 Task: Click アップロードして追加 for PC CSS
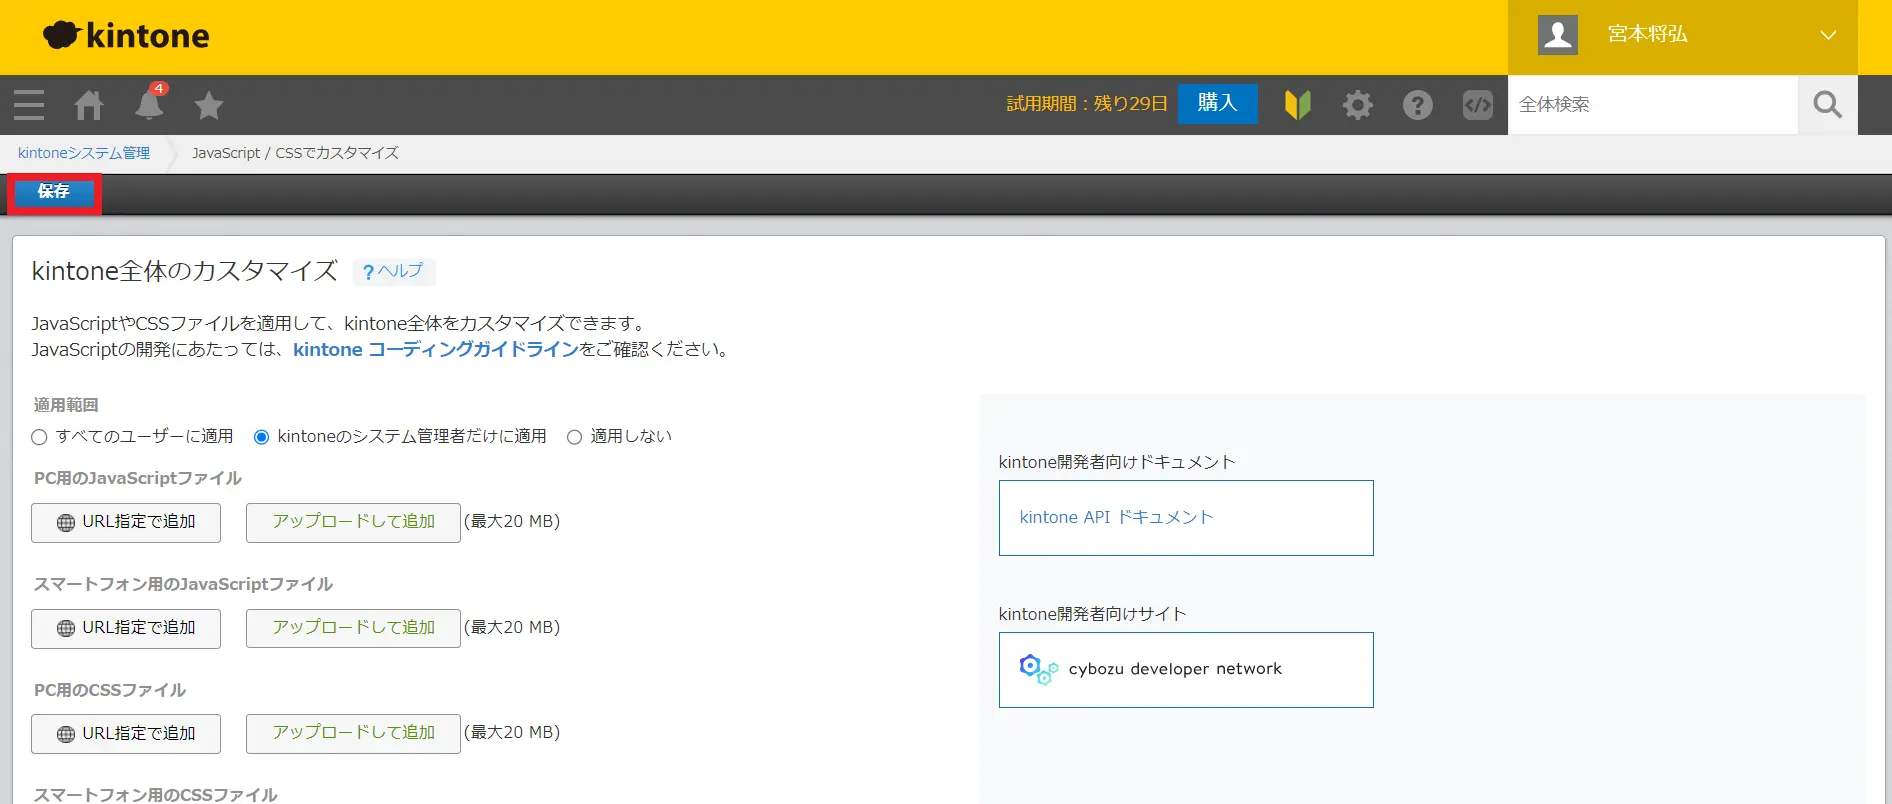pos(353,734)
